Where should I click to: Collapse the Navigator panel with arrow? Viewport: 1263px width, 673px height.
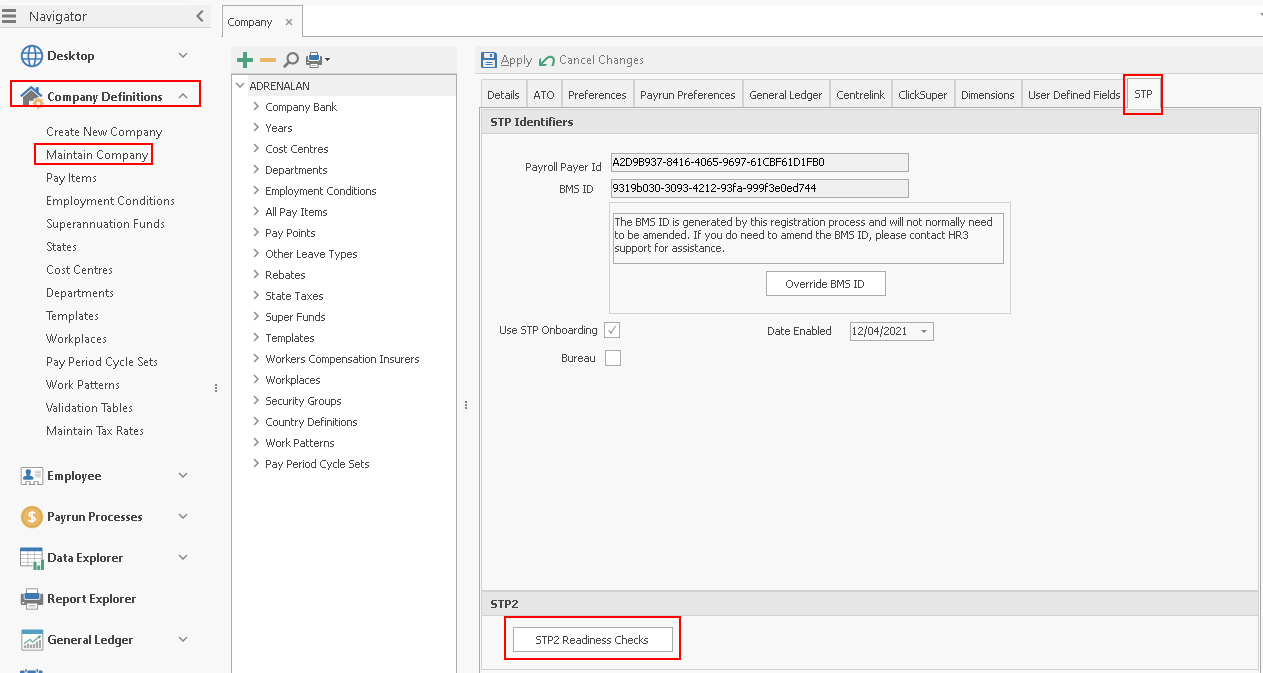[x=200, y=16]
